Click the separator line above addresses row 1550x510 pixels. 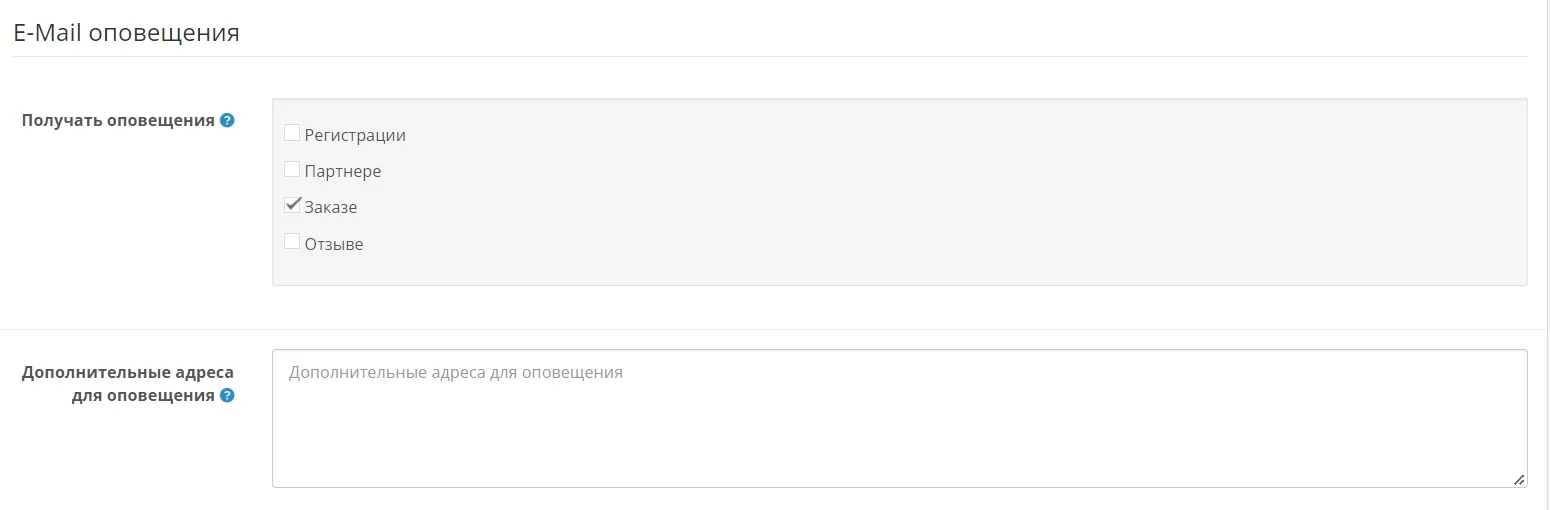point(774,329)
